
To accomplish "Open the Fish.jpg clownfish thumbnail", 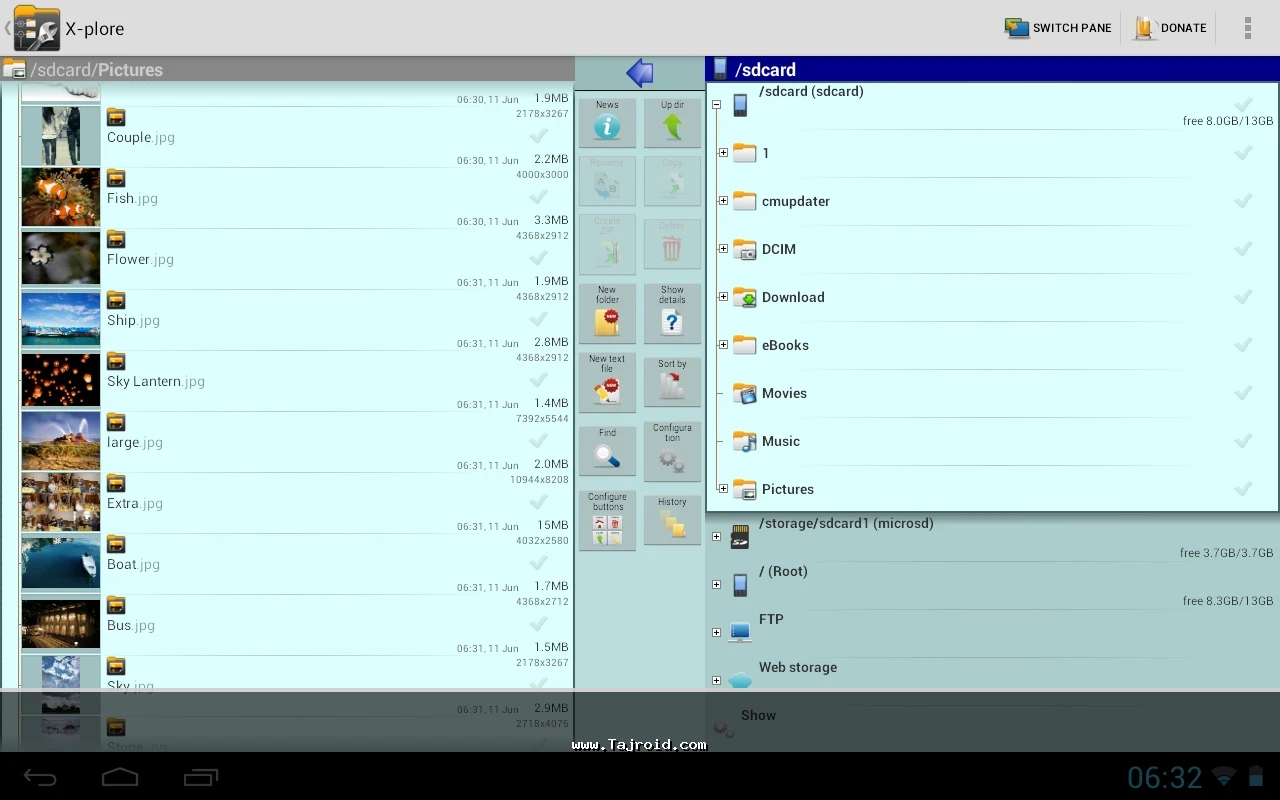I will point(61,197).
